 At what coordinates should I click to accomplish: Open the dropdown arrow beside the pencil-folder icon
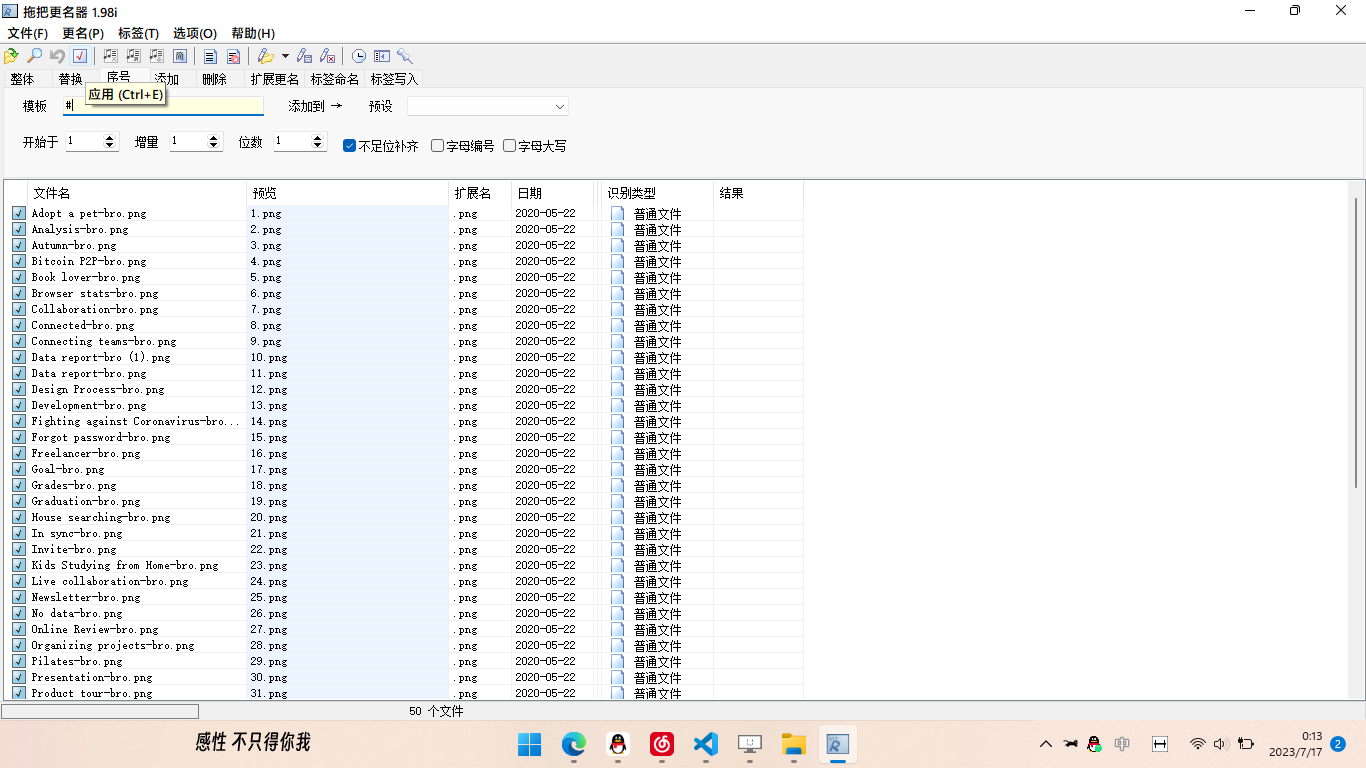285,56
